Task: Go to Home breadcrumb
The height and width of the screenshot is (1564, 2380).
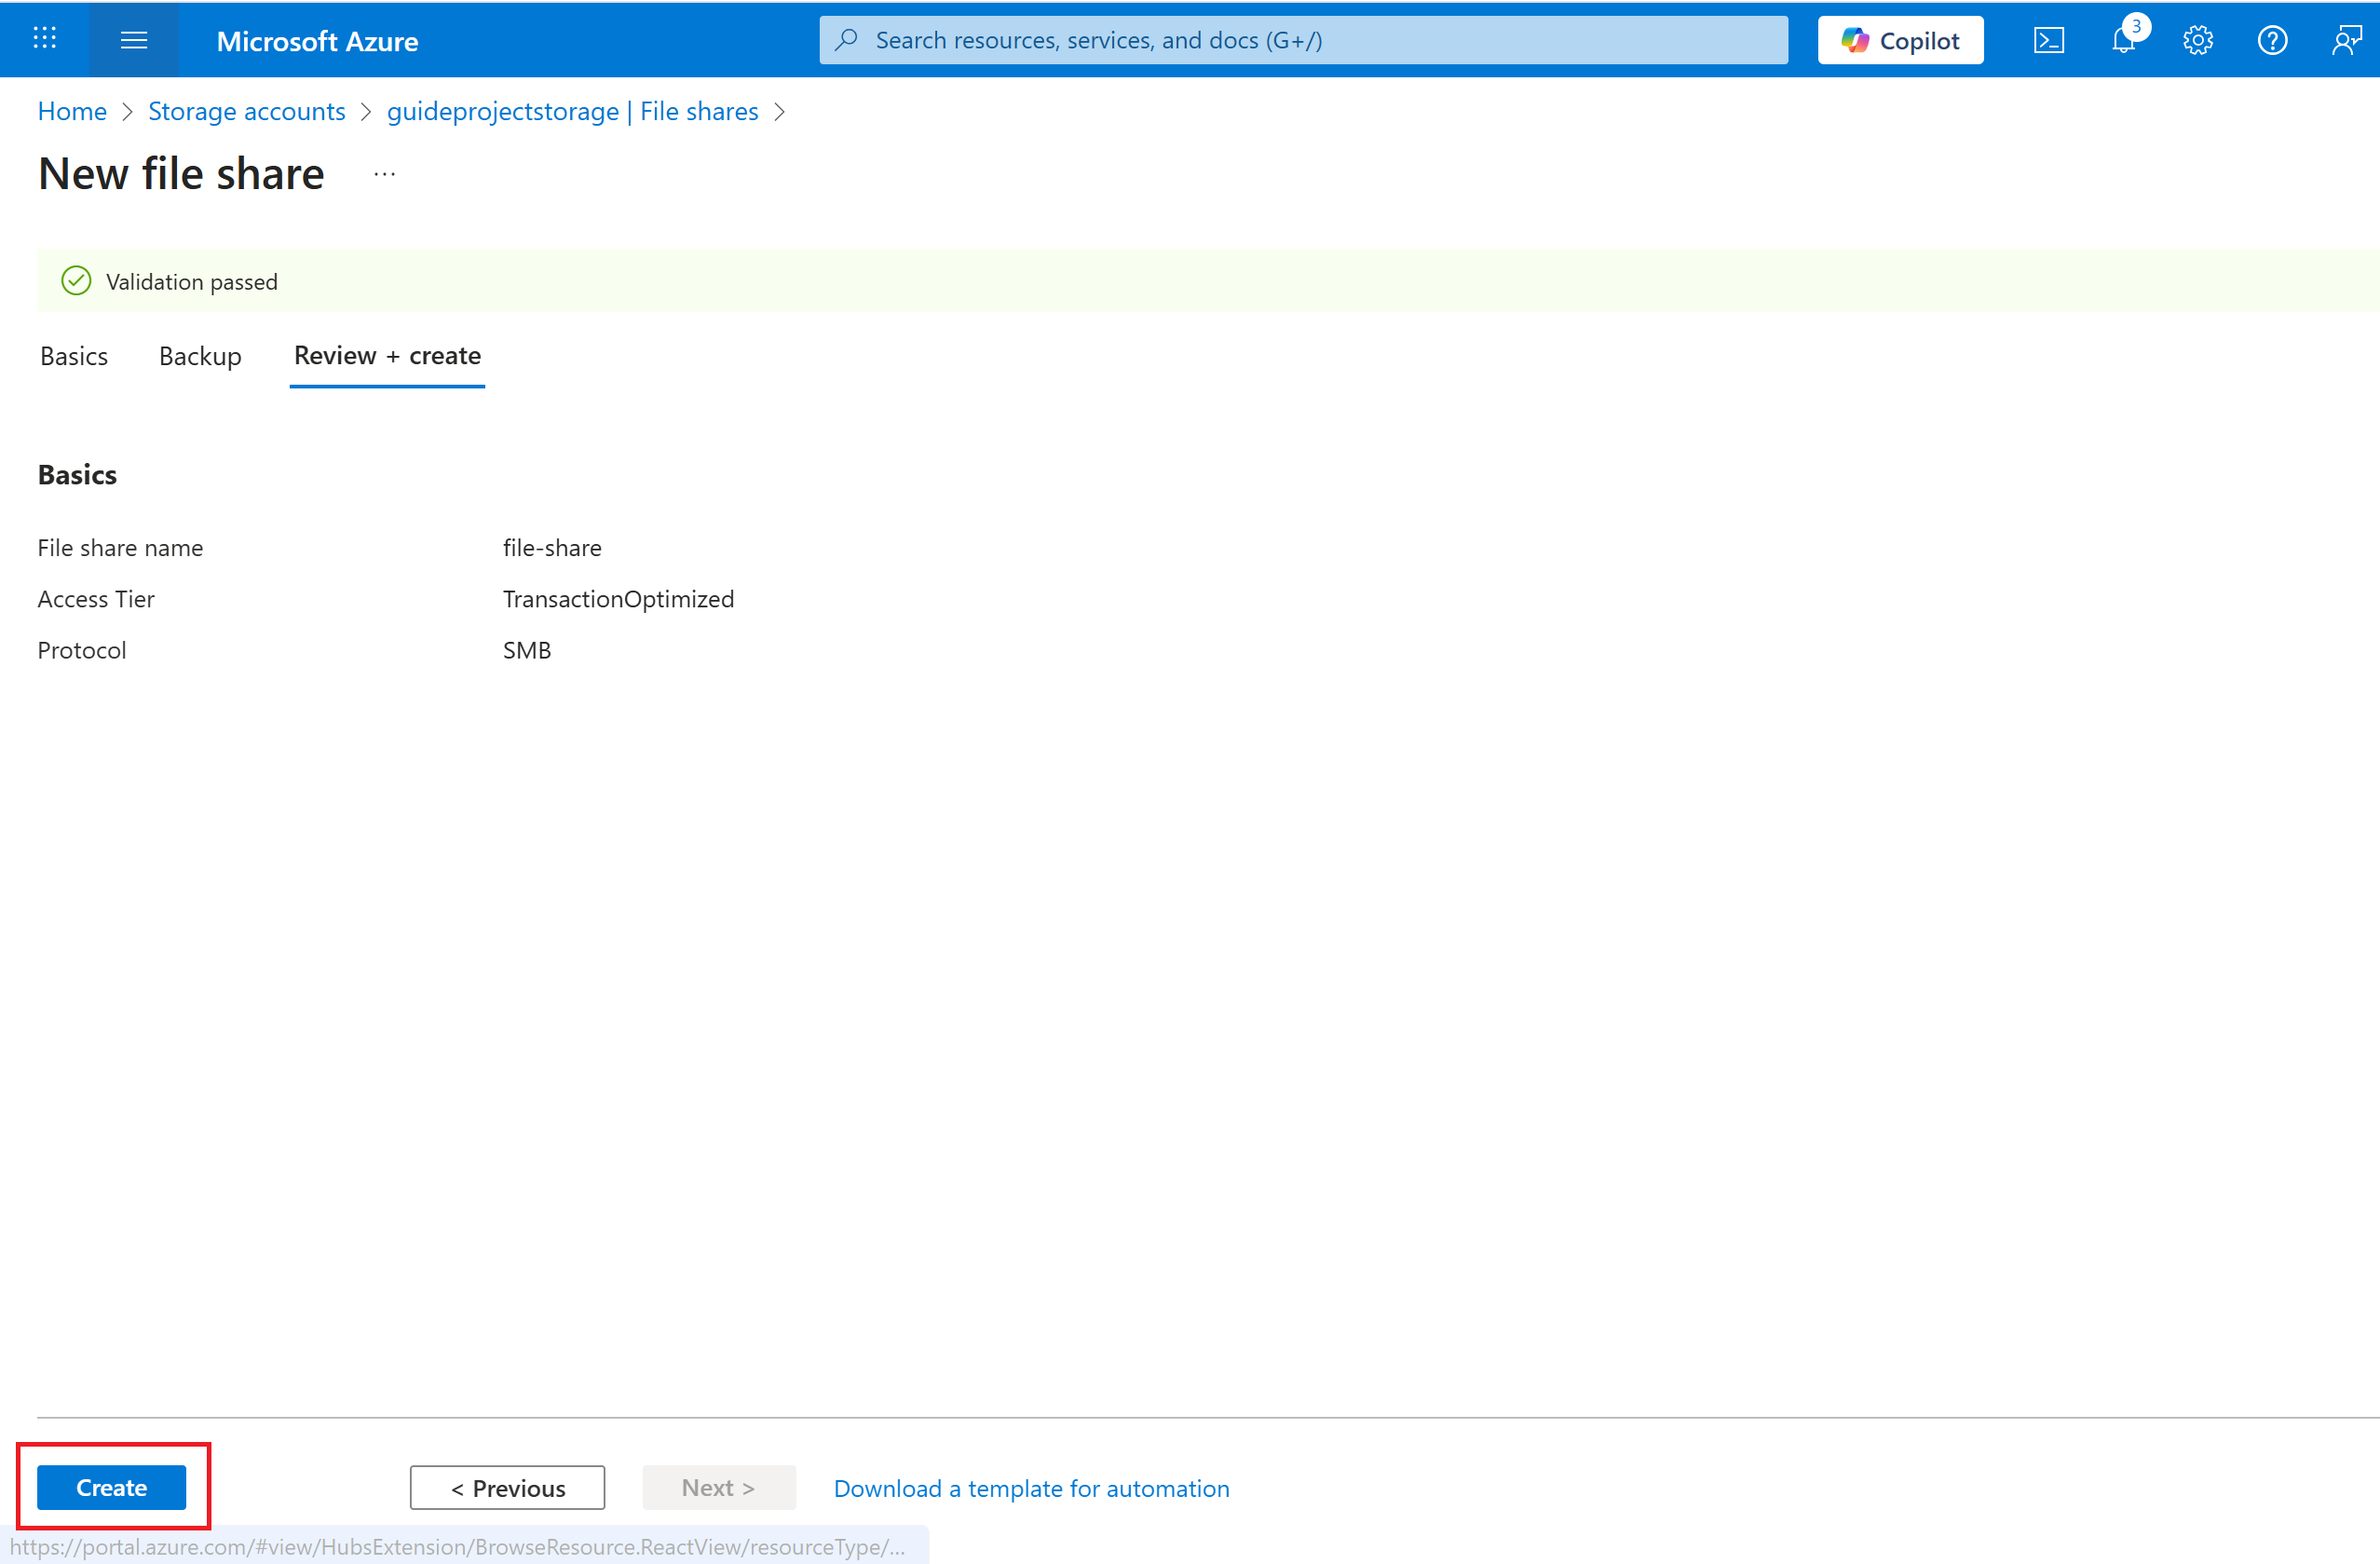Action: coord(72,111)
